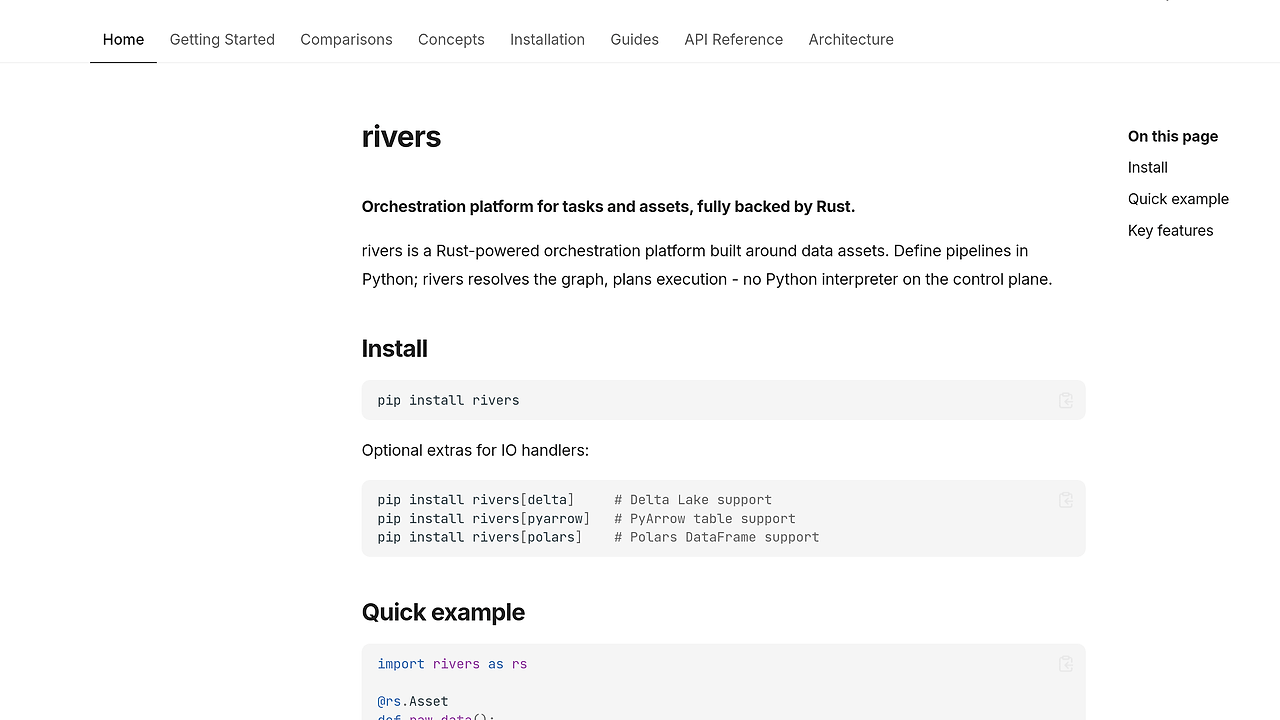Go to Getting Started tab
Viewport: 1280px width, 720px height.
click(x=222, y=40)
